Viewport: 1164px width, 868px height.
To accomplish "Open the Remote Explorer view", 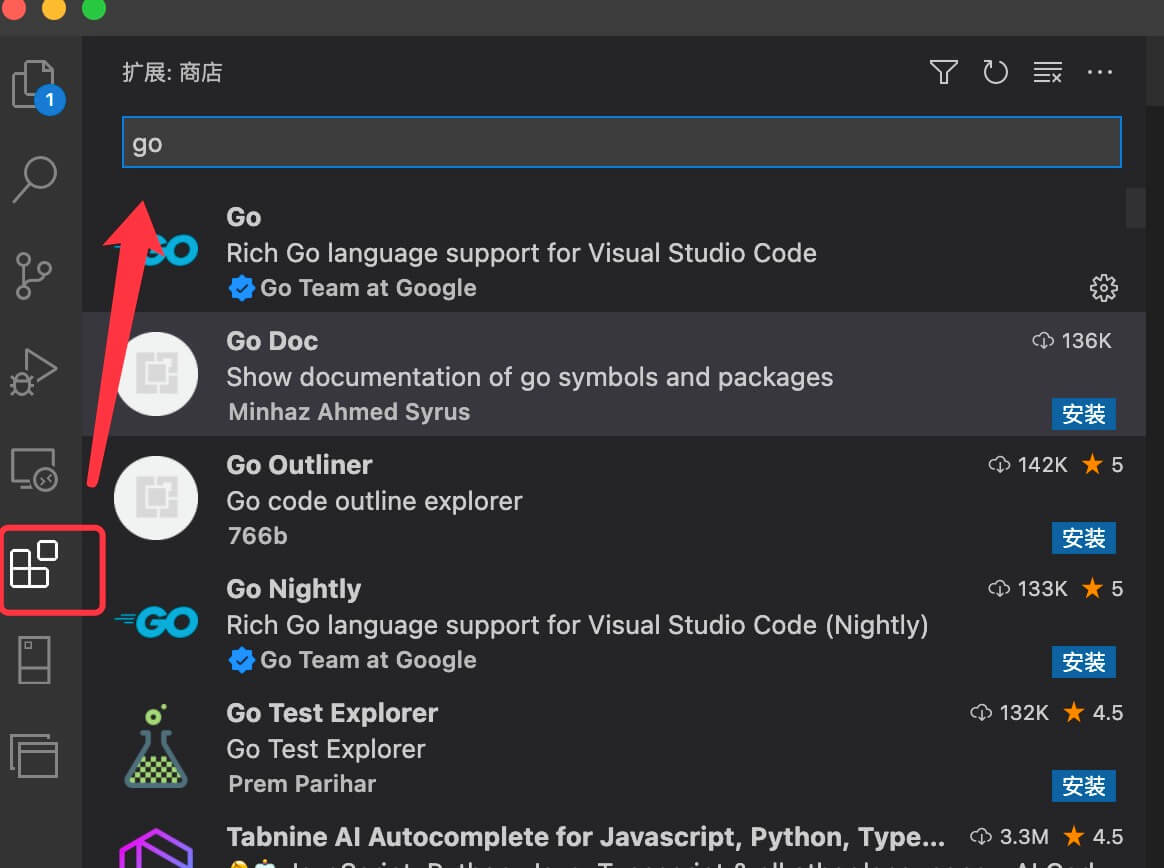I will click(x=36, y=468).
